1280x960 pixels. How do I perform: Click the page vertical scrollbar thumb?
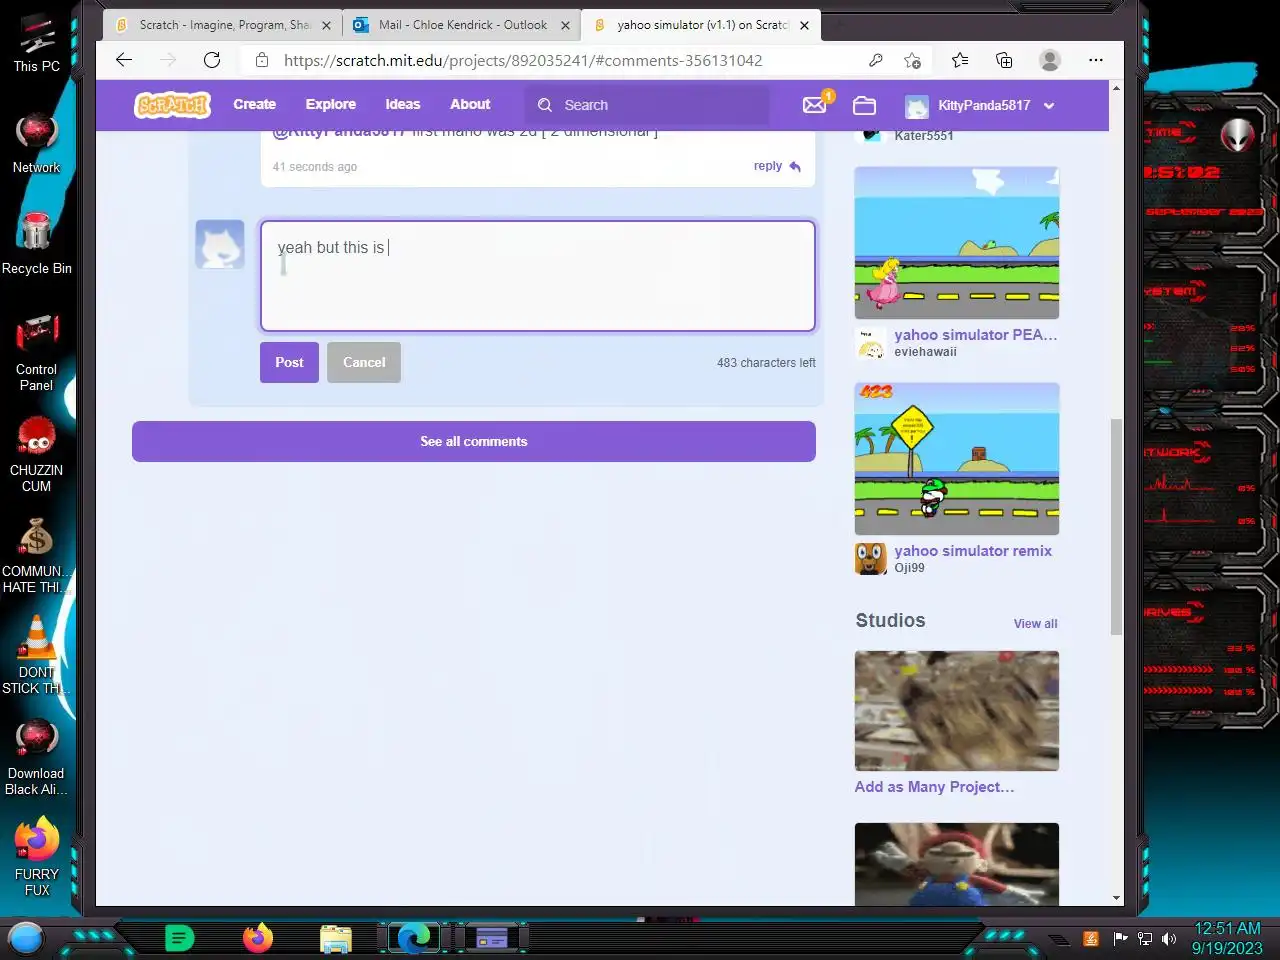point(1116,526)
